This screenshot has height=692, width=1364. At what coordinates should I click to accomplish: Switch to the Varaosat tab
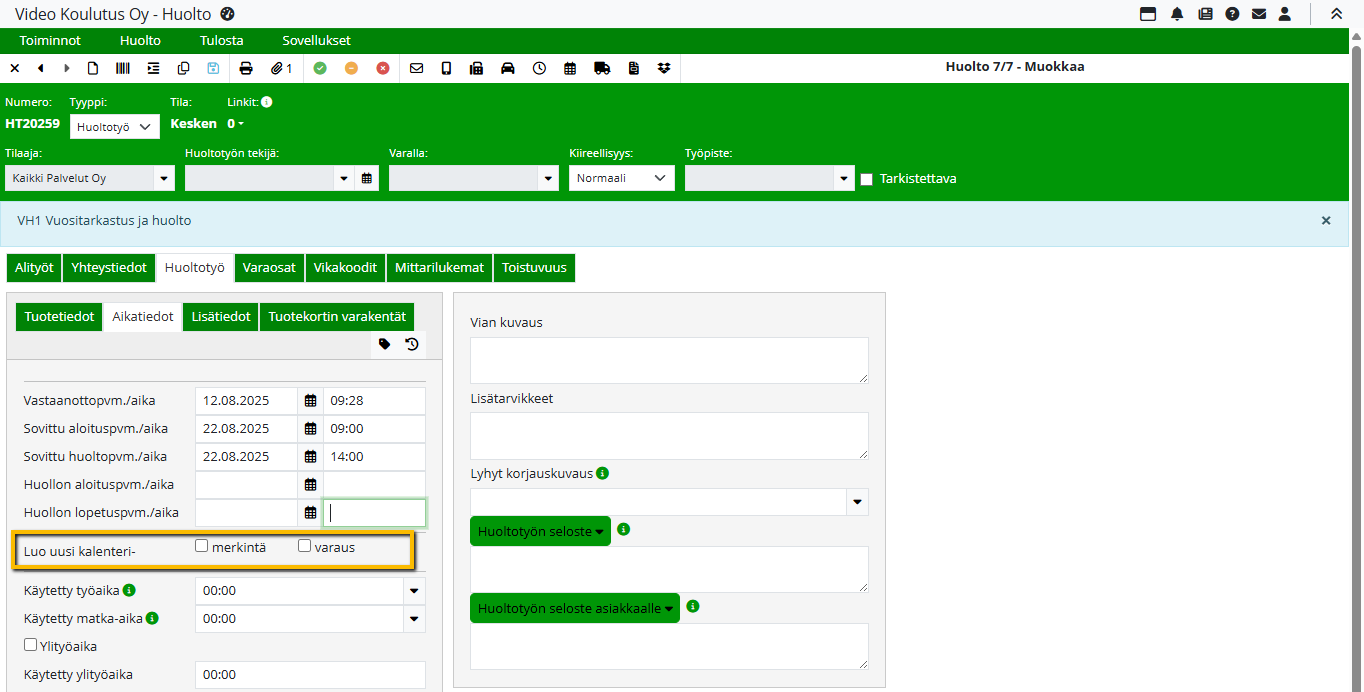coord(269,268)
